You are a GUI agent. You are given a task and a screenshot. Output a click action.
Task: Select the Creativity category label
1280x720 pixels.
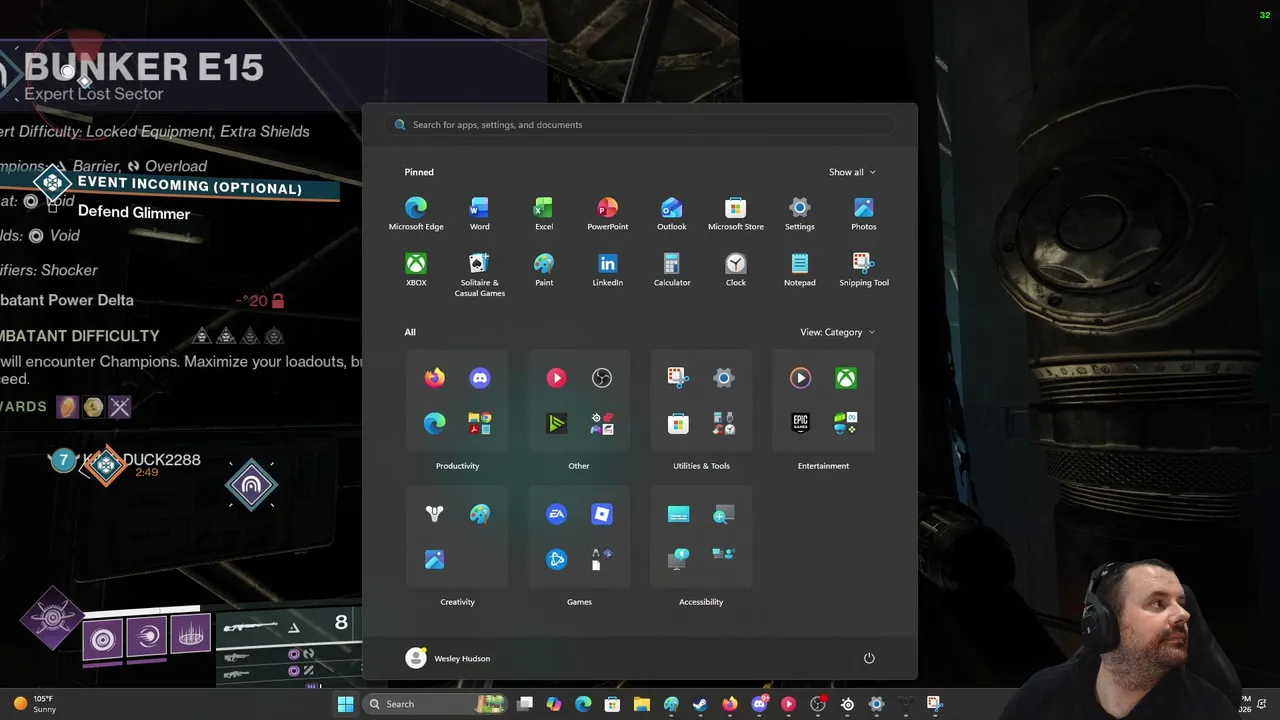coord(457,602)
